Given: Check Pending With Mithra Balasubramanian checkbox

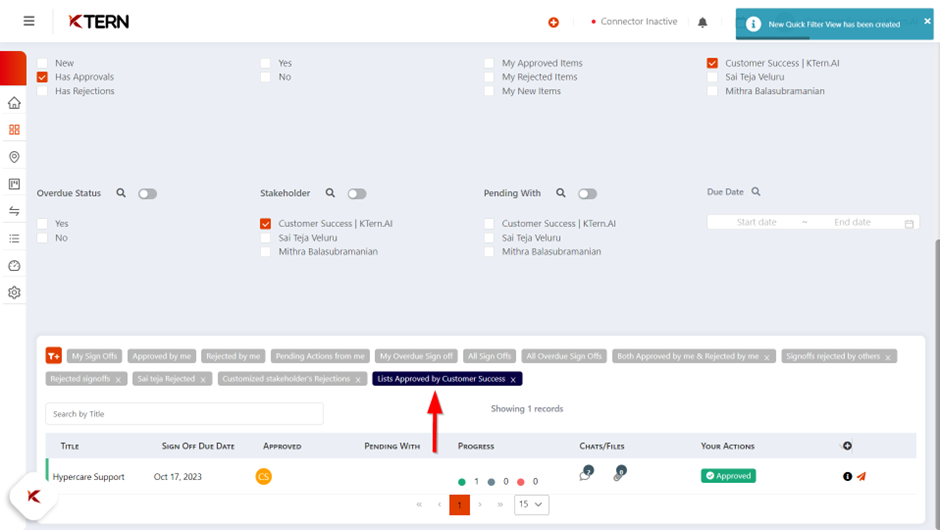Looking at the screenshot, I should tap(489, 252).
